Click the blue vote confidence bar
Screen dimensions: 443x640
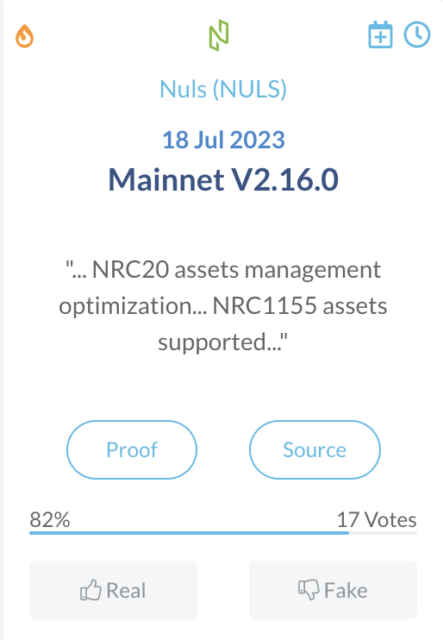pos(189,533)
